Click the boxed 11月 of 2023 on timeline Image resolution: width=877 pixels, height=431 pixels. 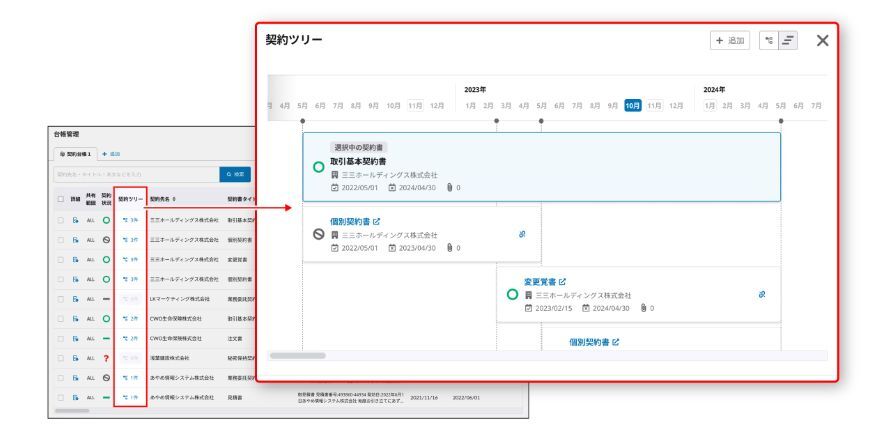point(654,106)
